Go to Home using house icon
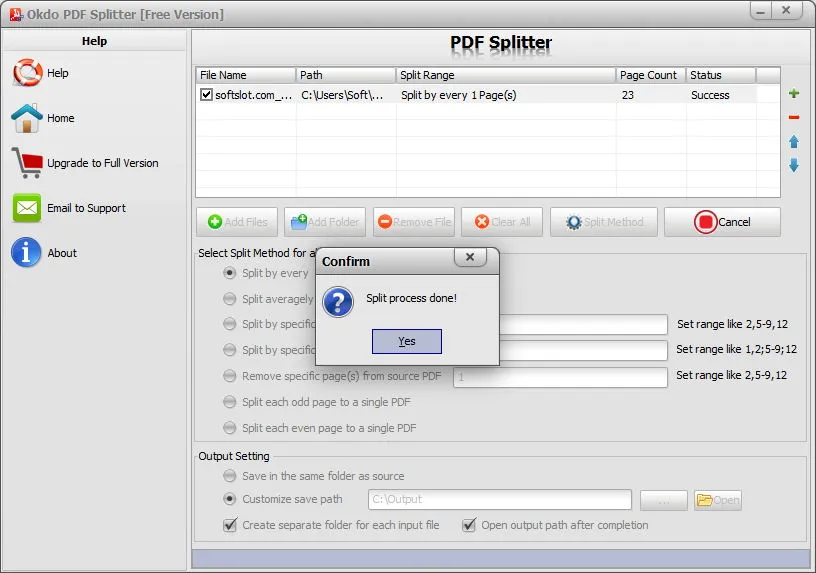 click(x=27, y=118)
